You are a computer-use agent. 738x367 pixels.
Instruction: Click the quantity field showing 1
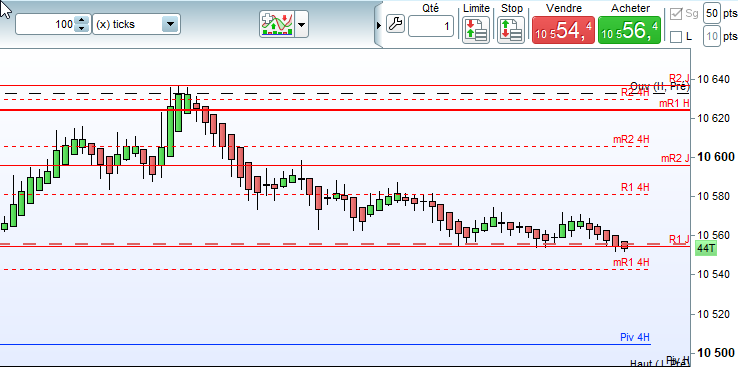(x=431, y=26)
